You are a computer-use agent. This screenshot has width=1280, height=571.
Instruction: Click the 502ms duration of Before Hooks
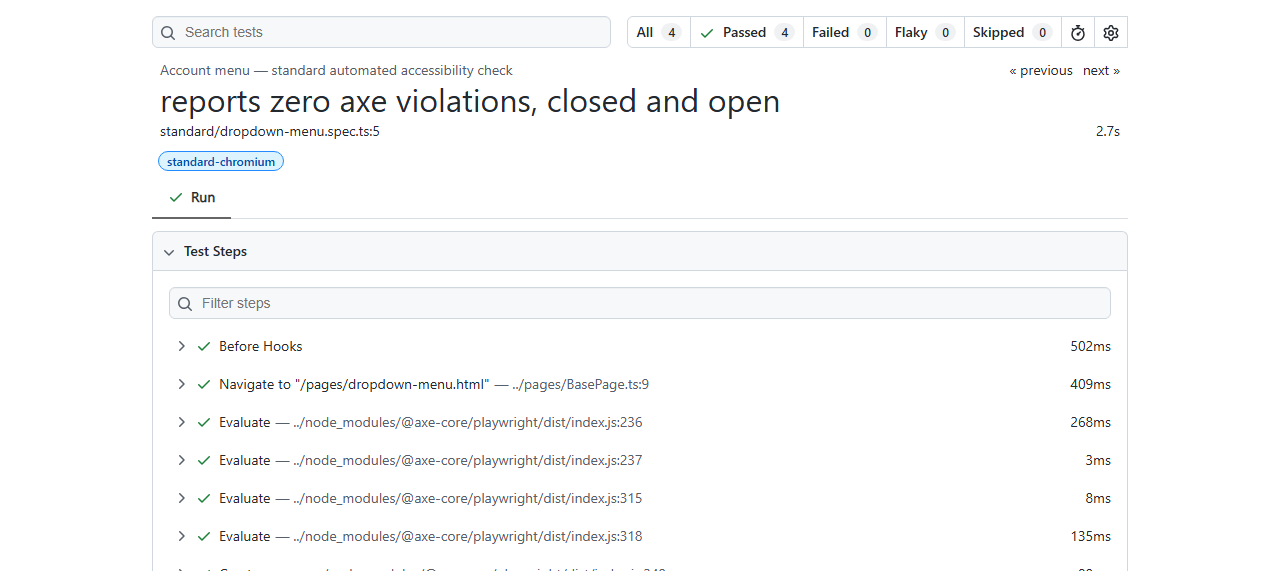1090,346
